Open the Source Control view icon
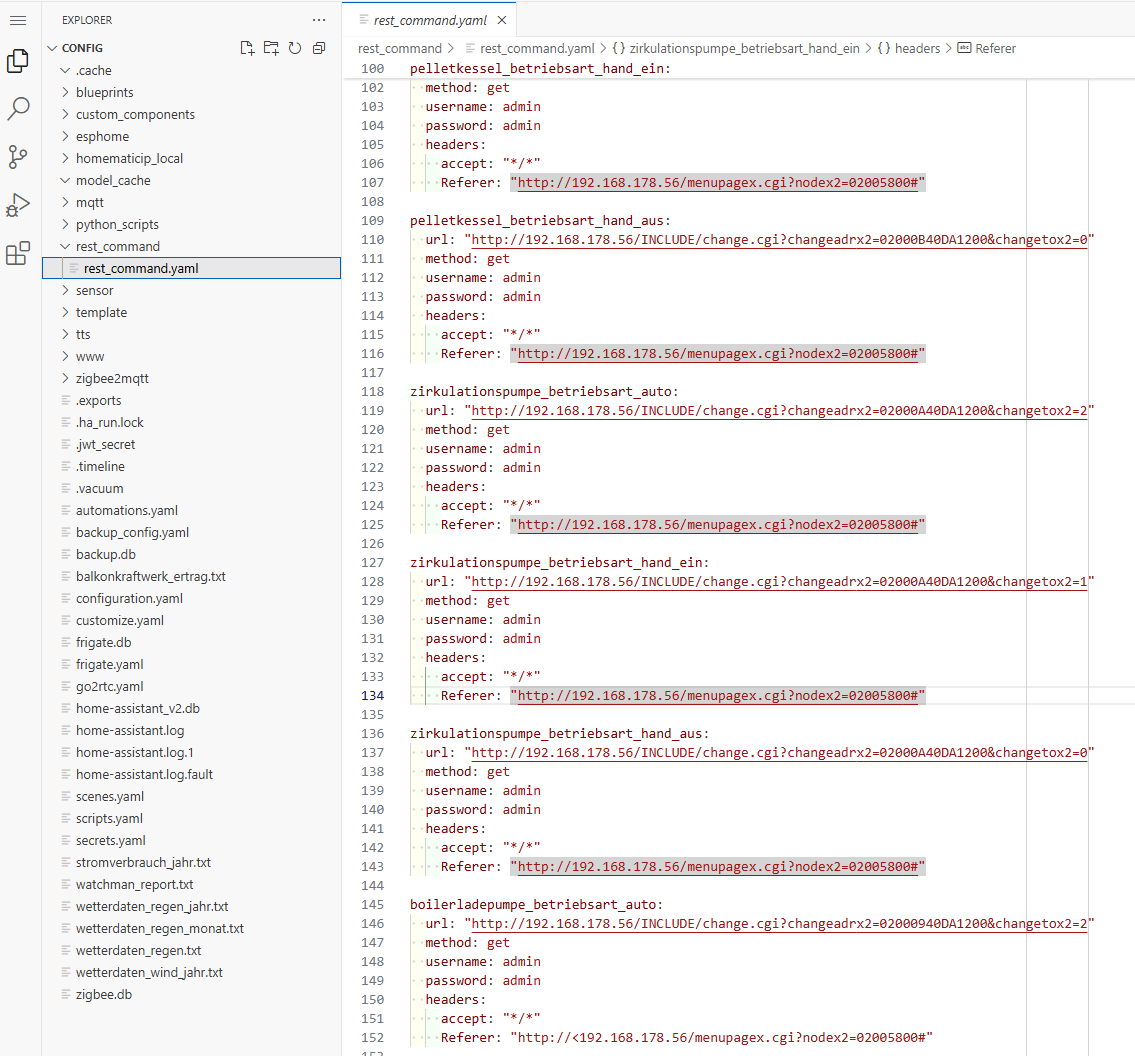The height and width of the screenshot is (1056, 1135). [18, 157]
